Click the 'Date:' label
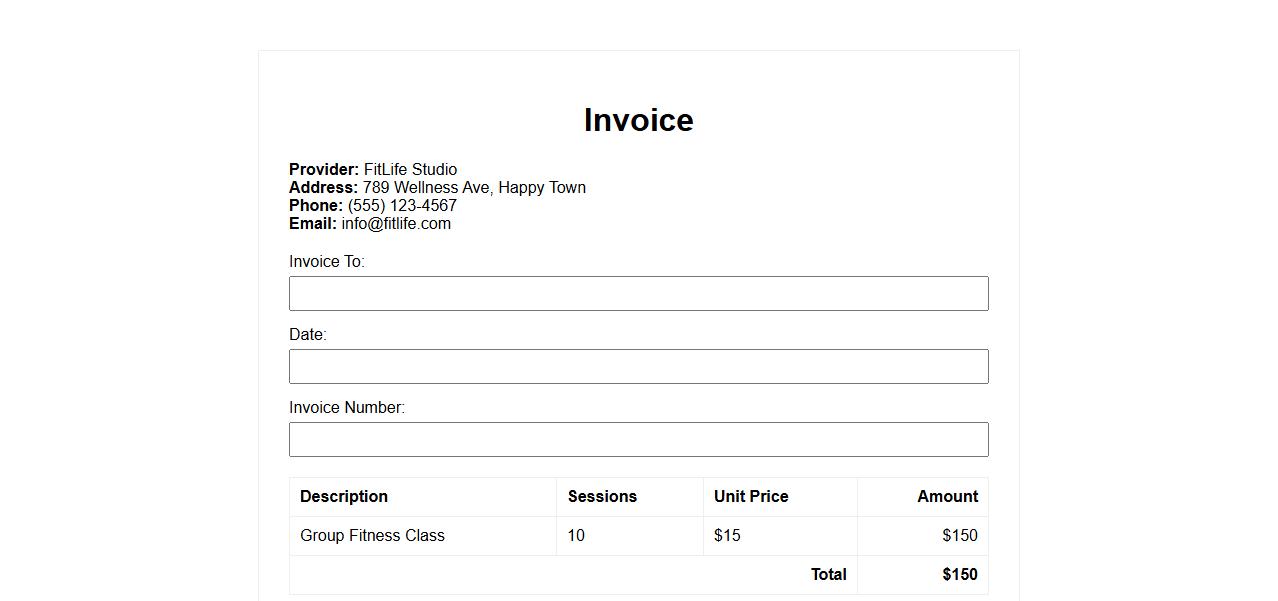 tap(308, 335)
